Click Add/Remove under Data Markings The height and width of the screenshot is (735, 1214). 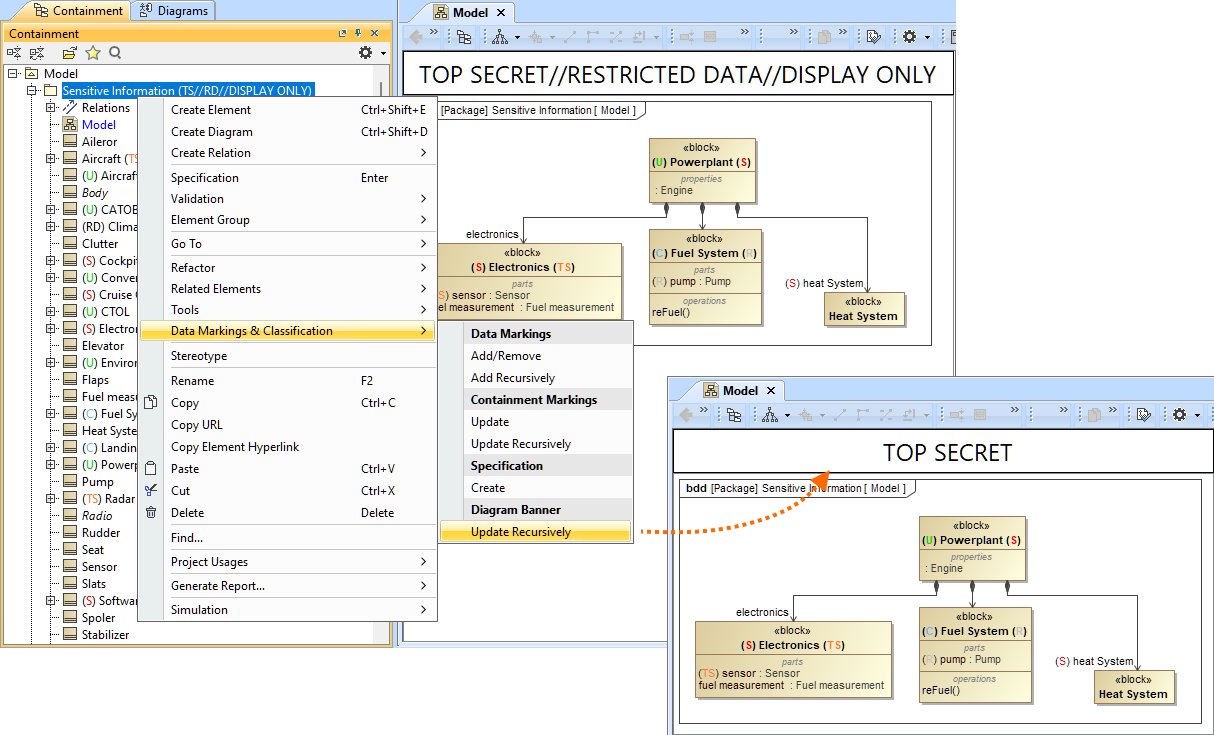pos(536,356)
